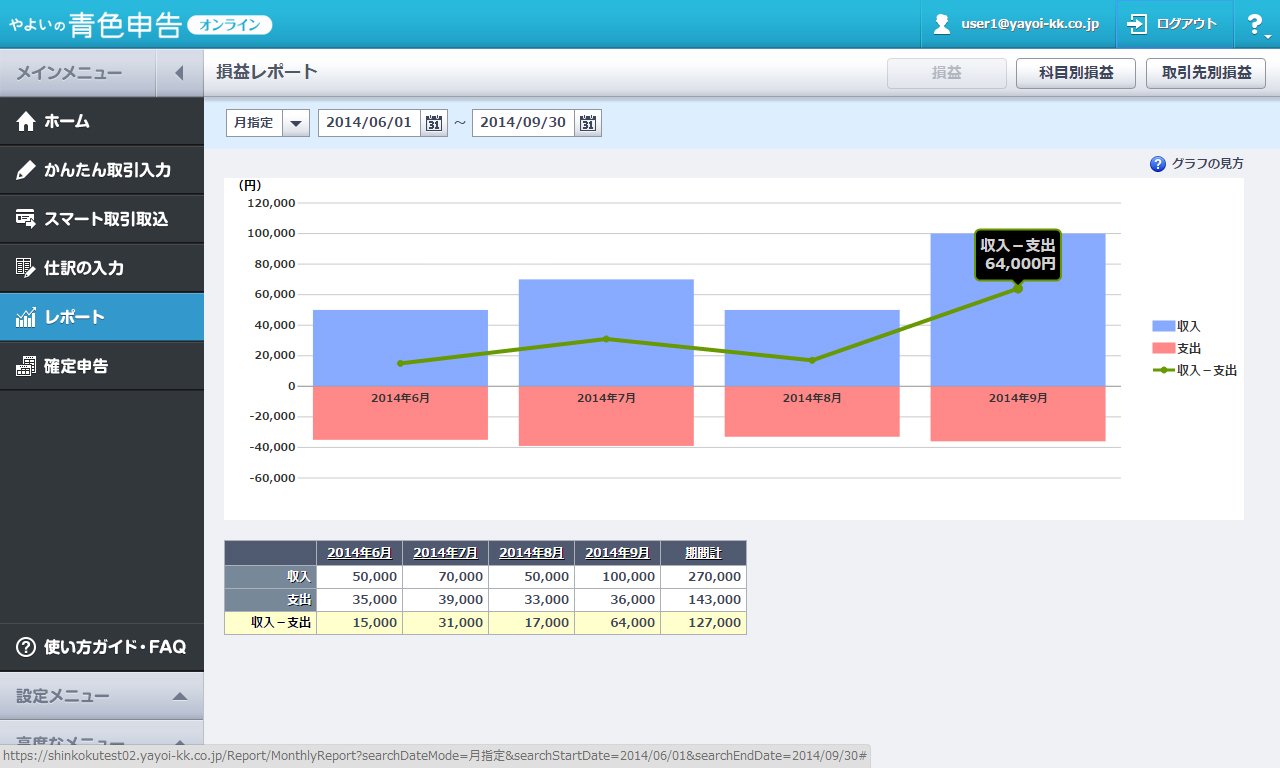Click the user account icon

click(941, 24)
